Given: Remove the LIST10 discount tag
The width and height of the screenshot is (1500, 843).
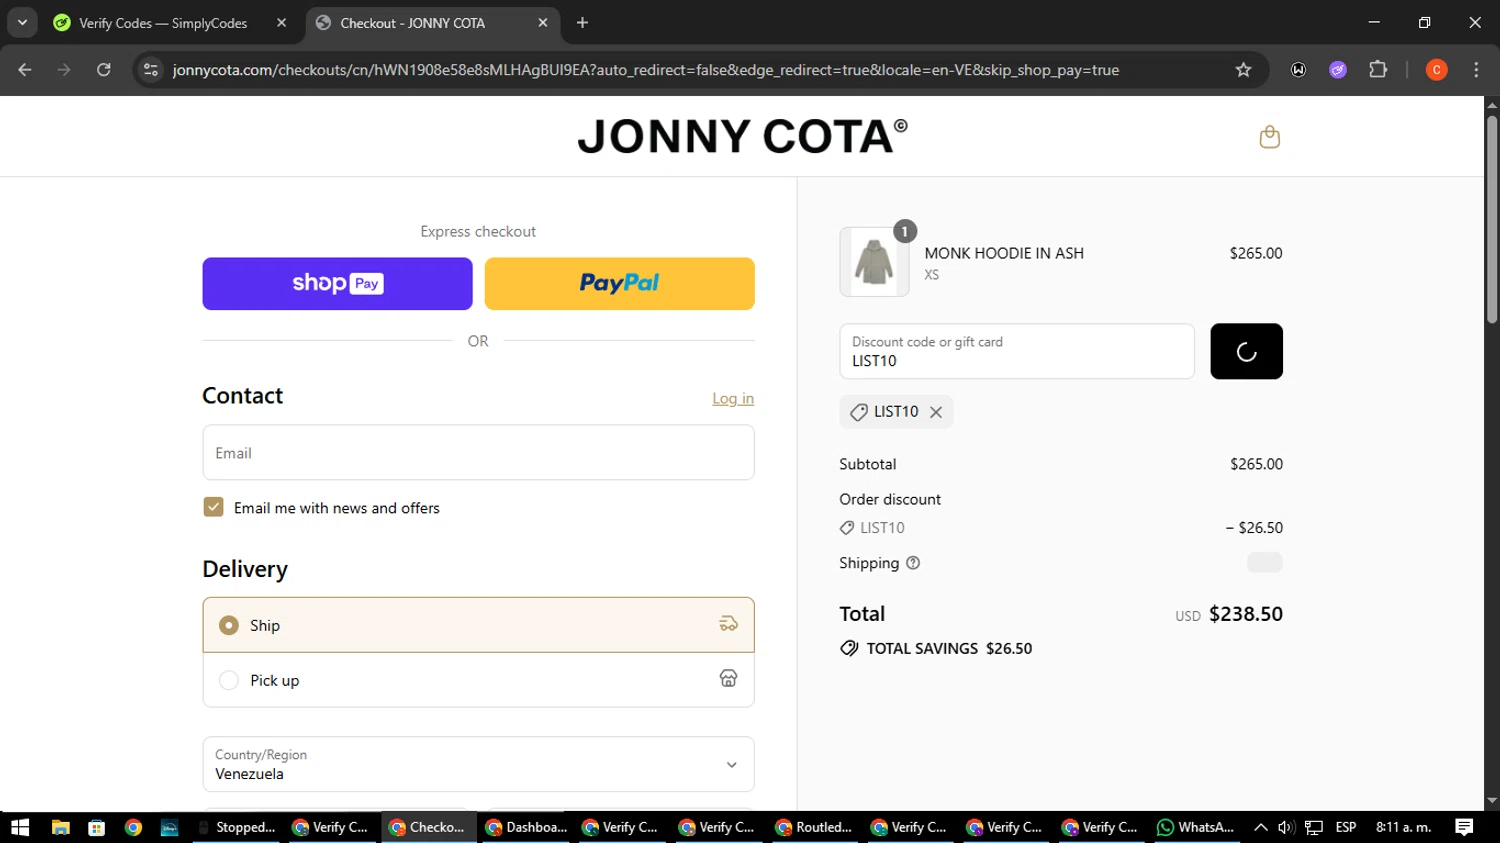Looking at the screenshot, I should [936, 412].
